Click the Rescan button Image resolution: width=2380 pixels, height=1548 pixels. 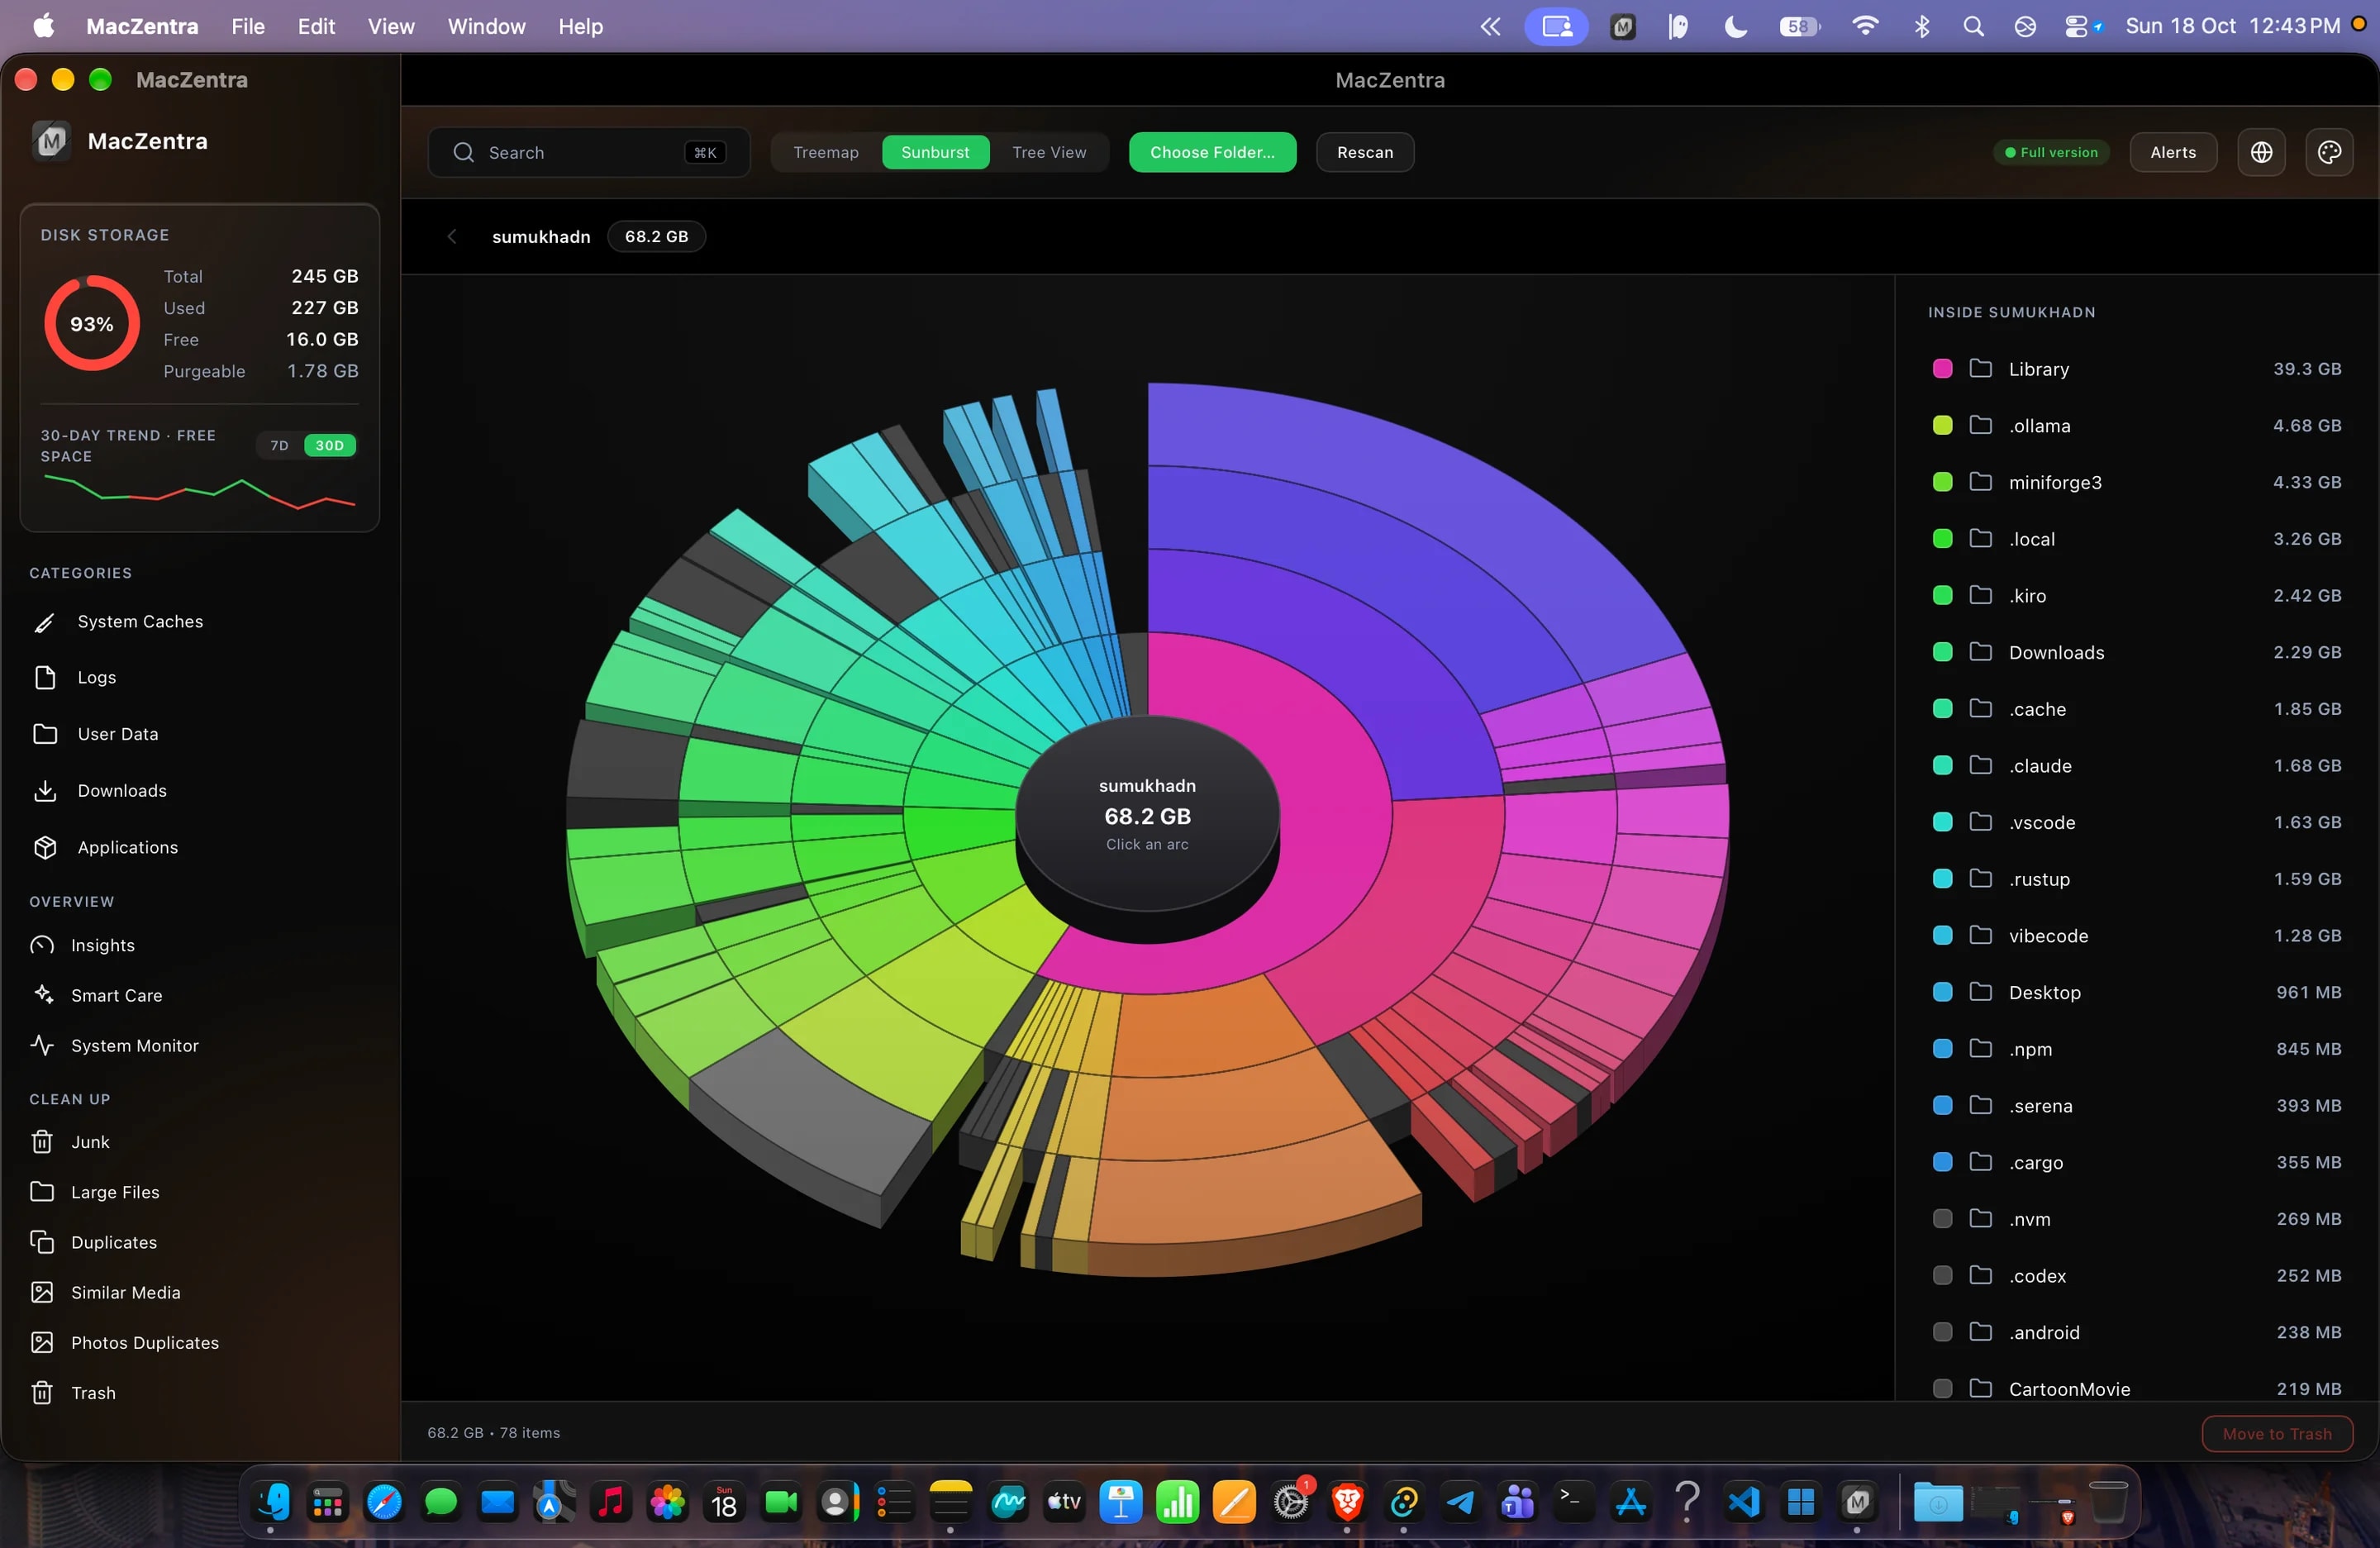click(1364, 152)
